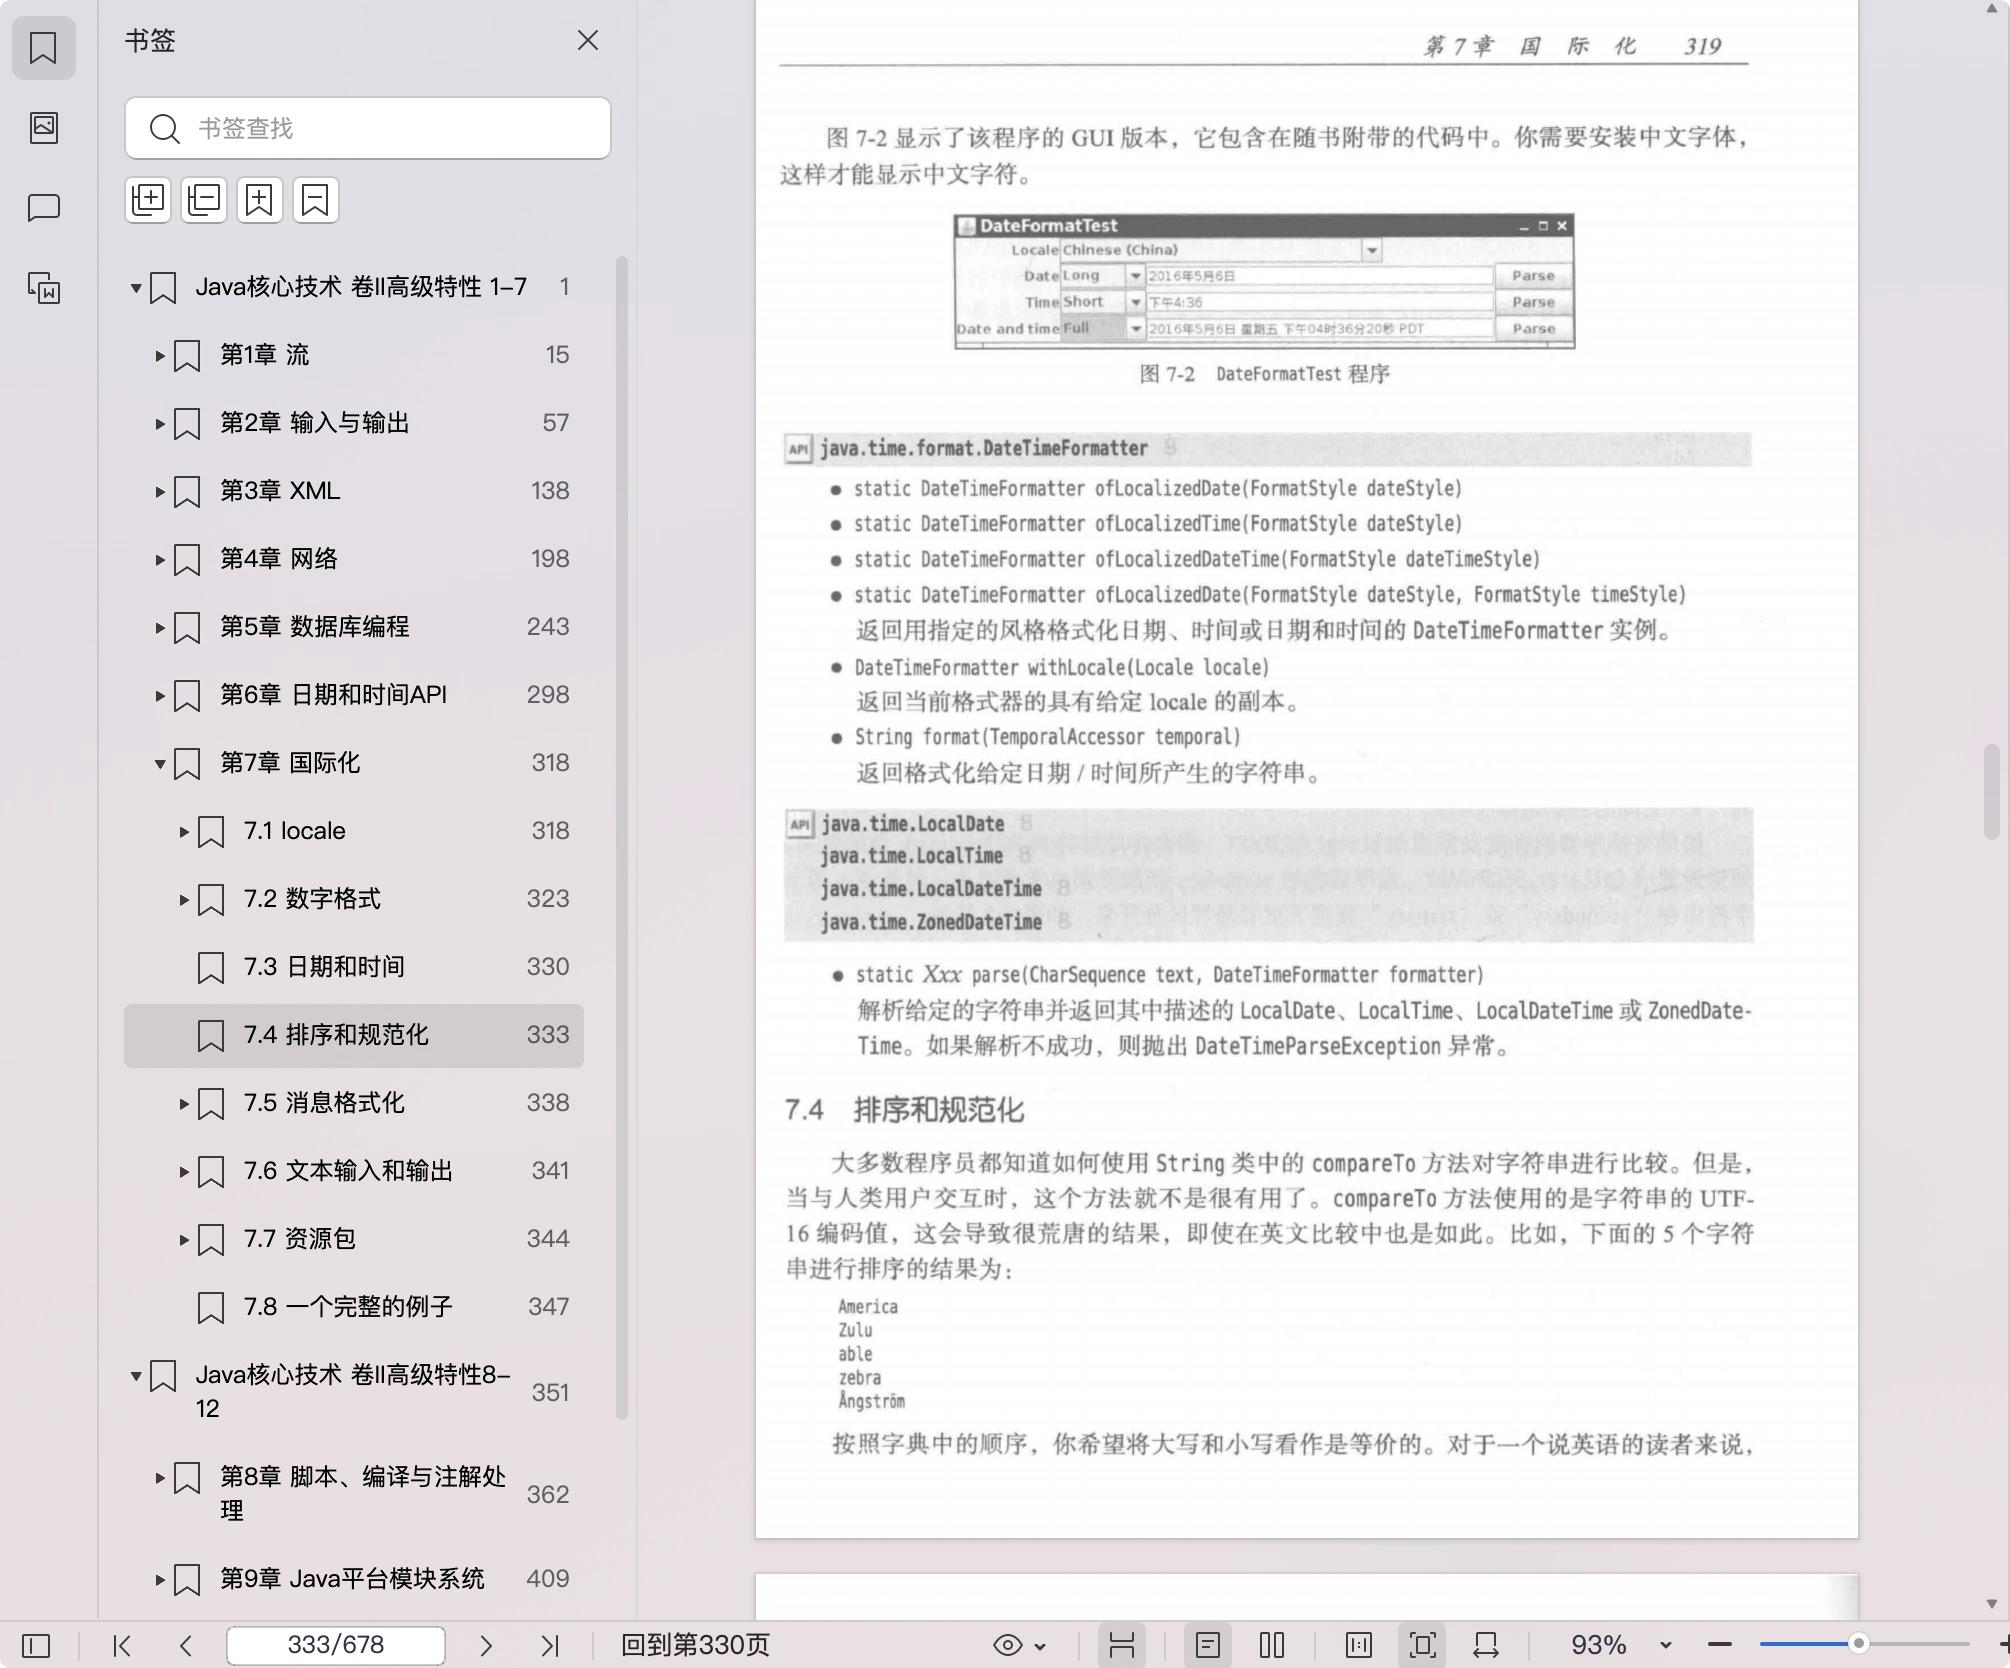Collapse all bookmarks icon

click(x=204, y=200)
